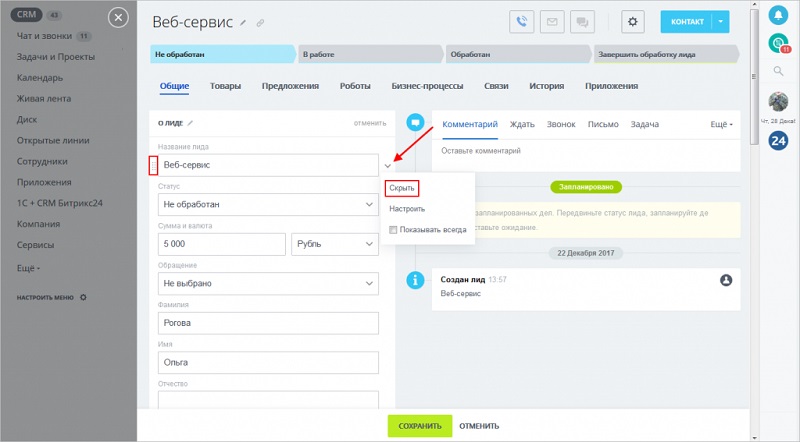The height and width of the screenshot is (442, 800).
Task: Click the notifications bell icon
Action: coord(778,15)
